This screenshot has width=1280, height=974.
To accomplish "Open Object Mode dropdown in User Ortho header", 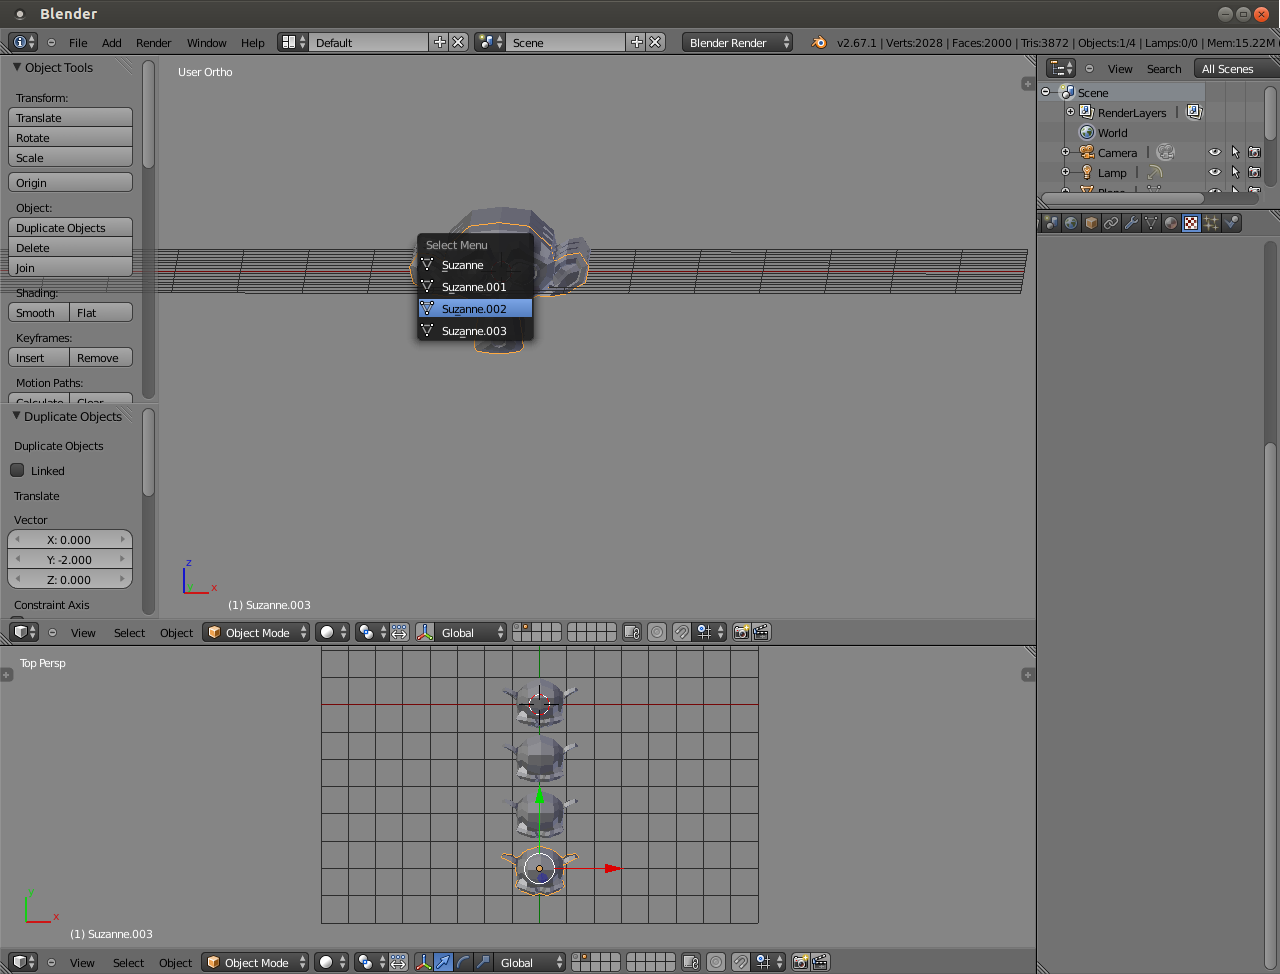I will coord(256,632).
